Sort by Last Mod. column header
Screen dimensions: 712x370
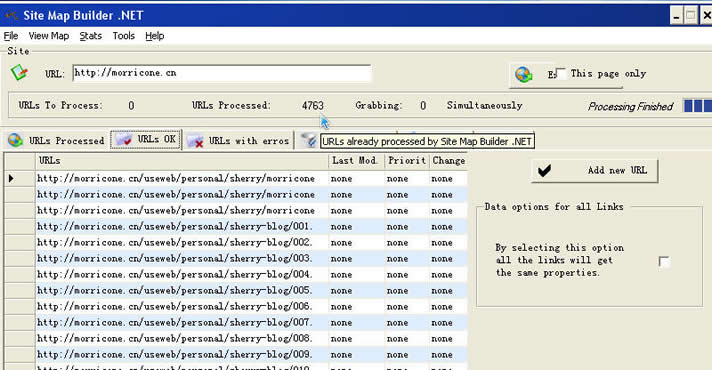tap(356, 161)
